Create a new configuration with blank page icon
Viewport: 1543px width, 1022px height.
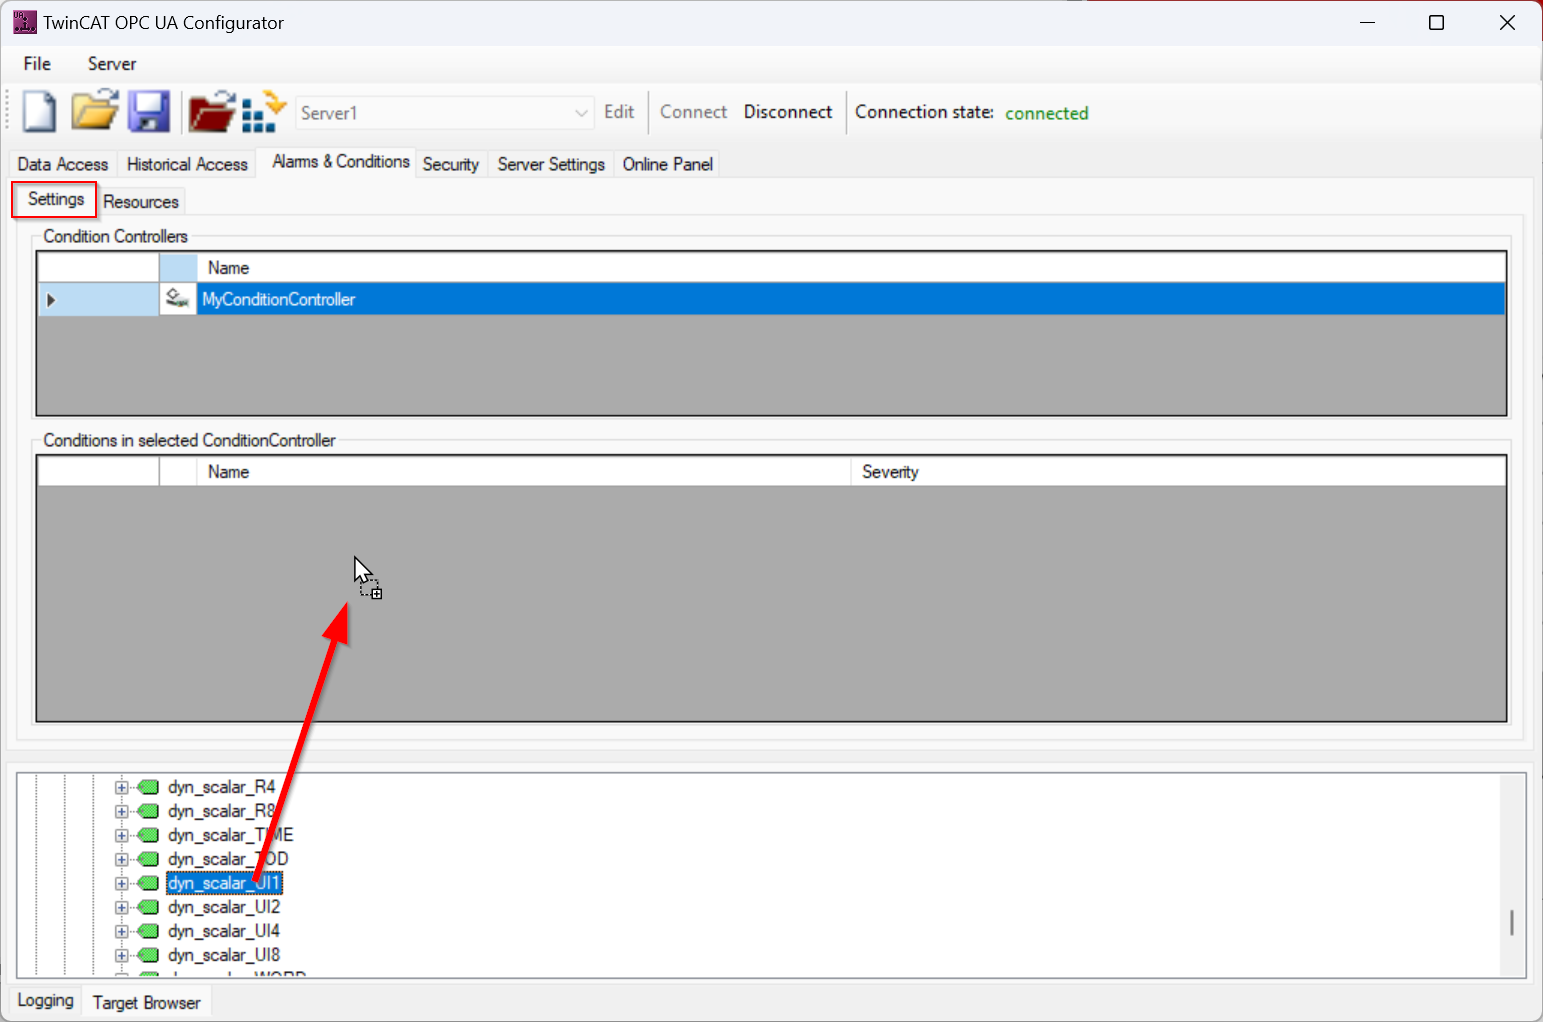(39, 111)
